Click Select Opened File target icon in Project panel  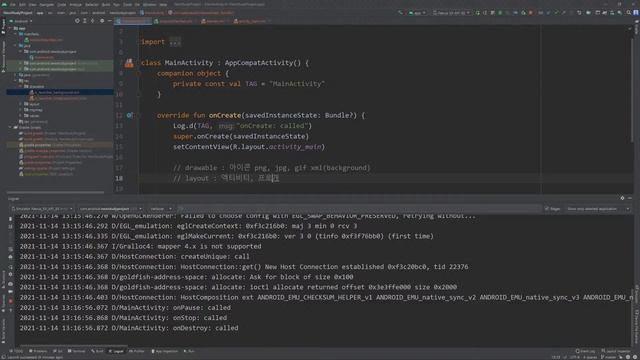77,21
